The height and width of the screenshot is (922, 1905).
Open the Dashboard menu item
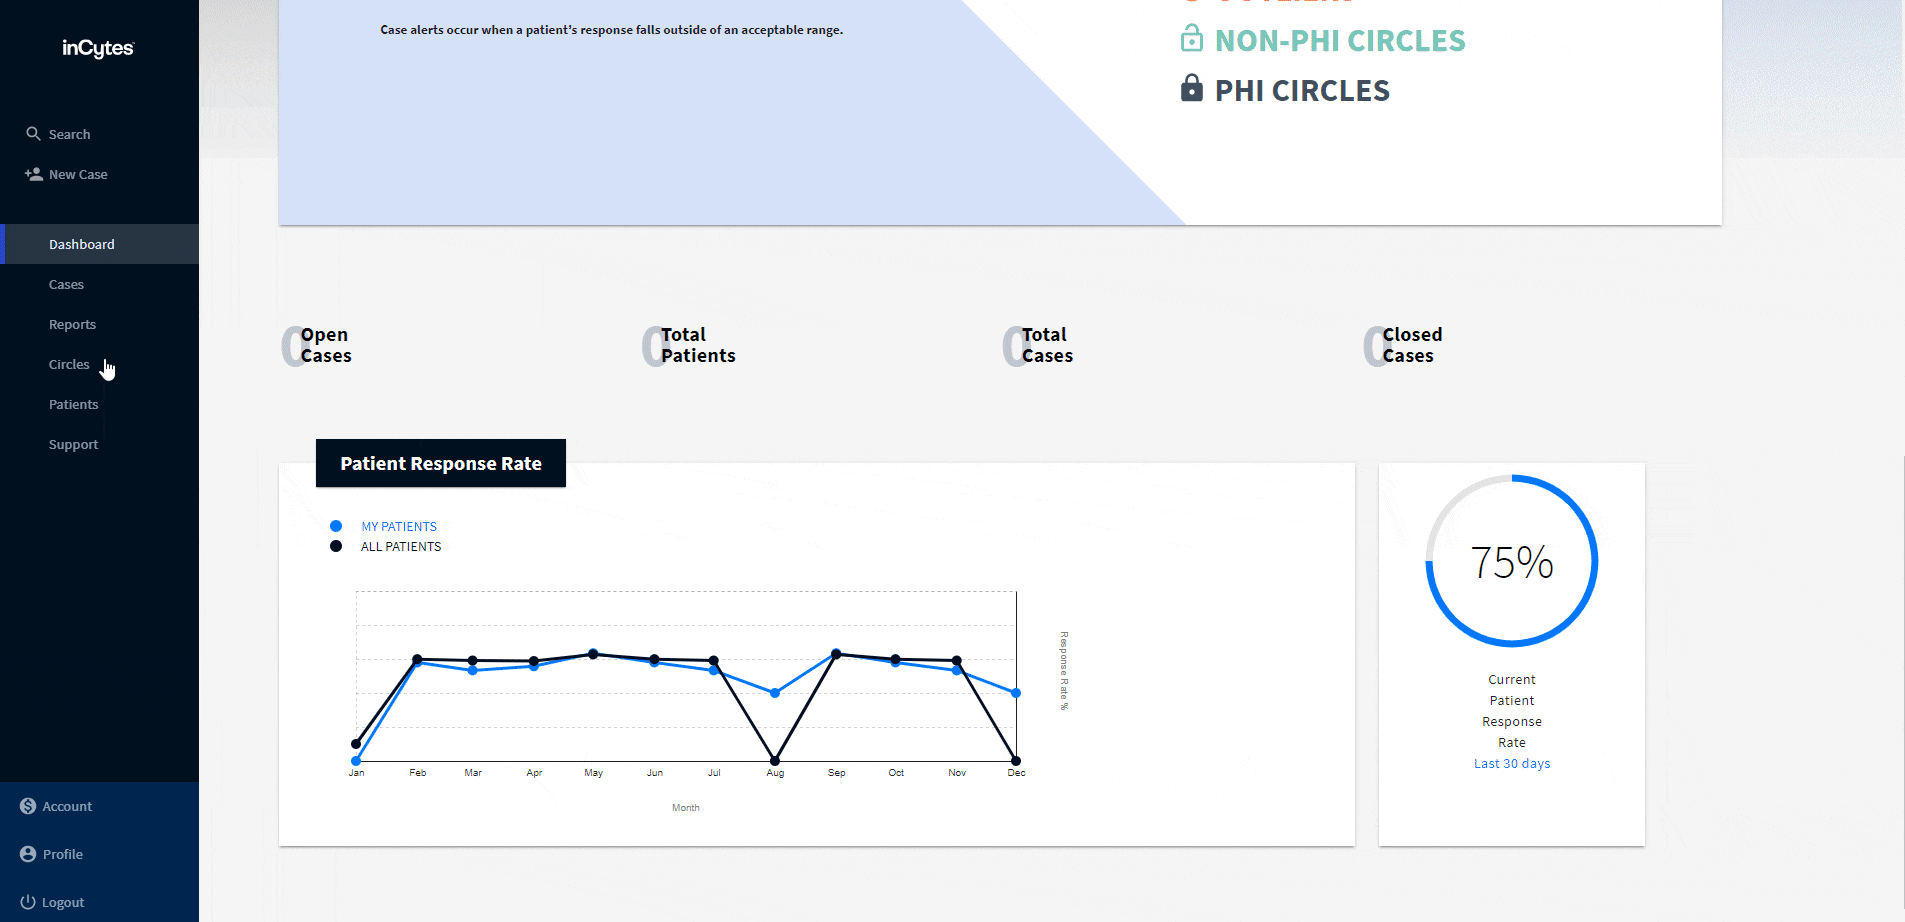[x=82, y=244]
